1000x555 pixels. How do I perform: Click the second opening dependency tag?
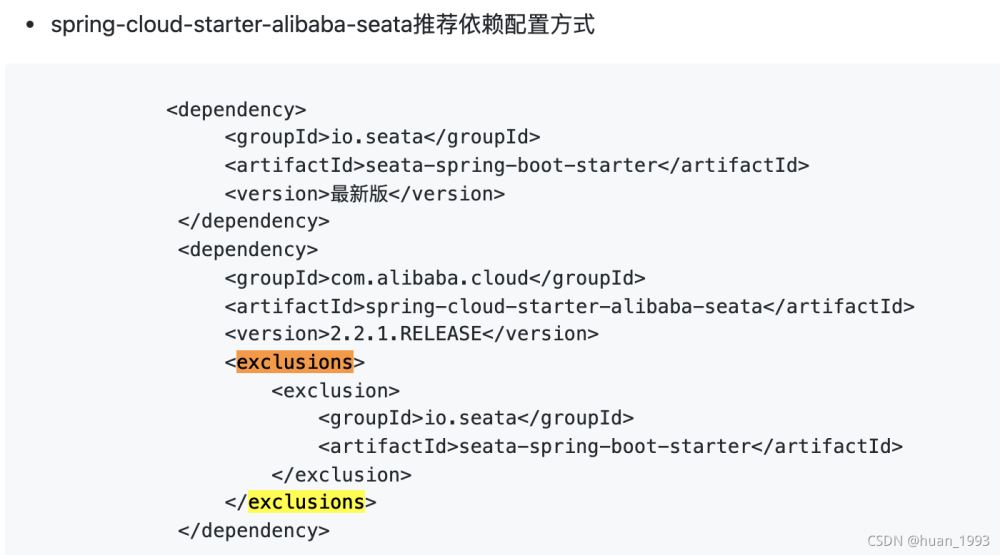(247, 249)
